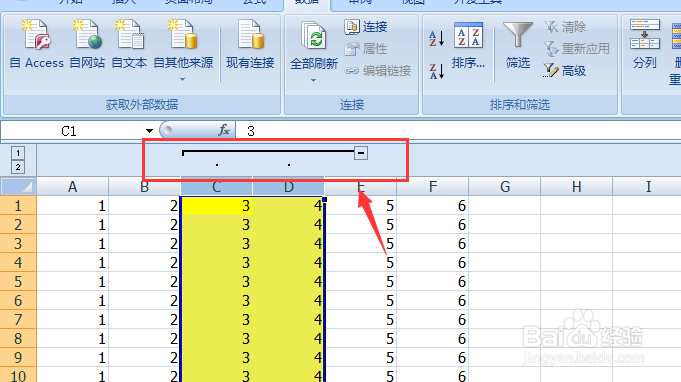Select row 7 header
The width and height of the screenshot is (681, 382).
coord(18,319)
